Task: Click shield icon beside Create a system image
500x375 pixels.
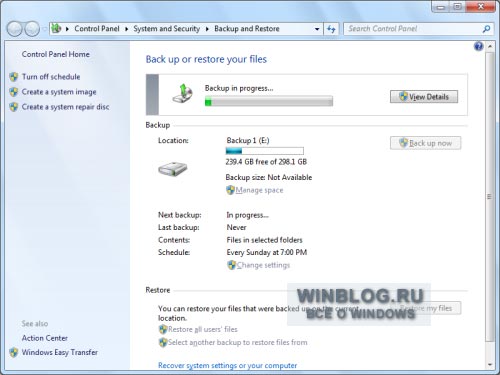Action: [x=14, y=92]
